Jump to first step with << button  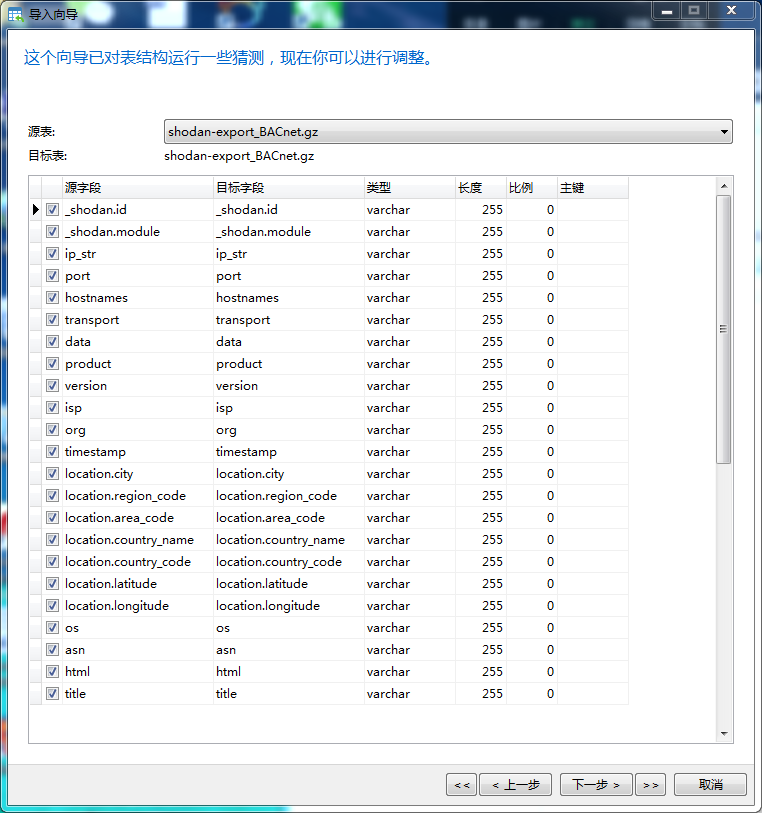pyautogui.click(x=461, y=784)
